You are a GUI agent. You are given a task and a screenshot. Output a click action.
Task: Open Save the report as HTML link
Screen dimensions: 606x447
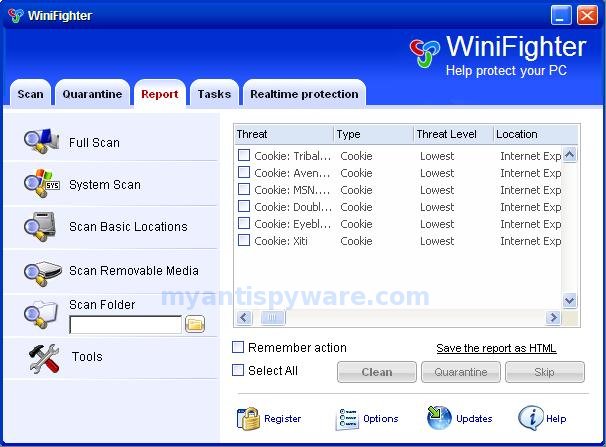pos(496,348)
